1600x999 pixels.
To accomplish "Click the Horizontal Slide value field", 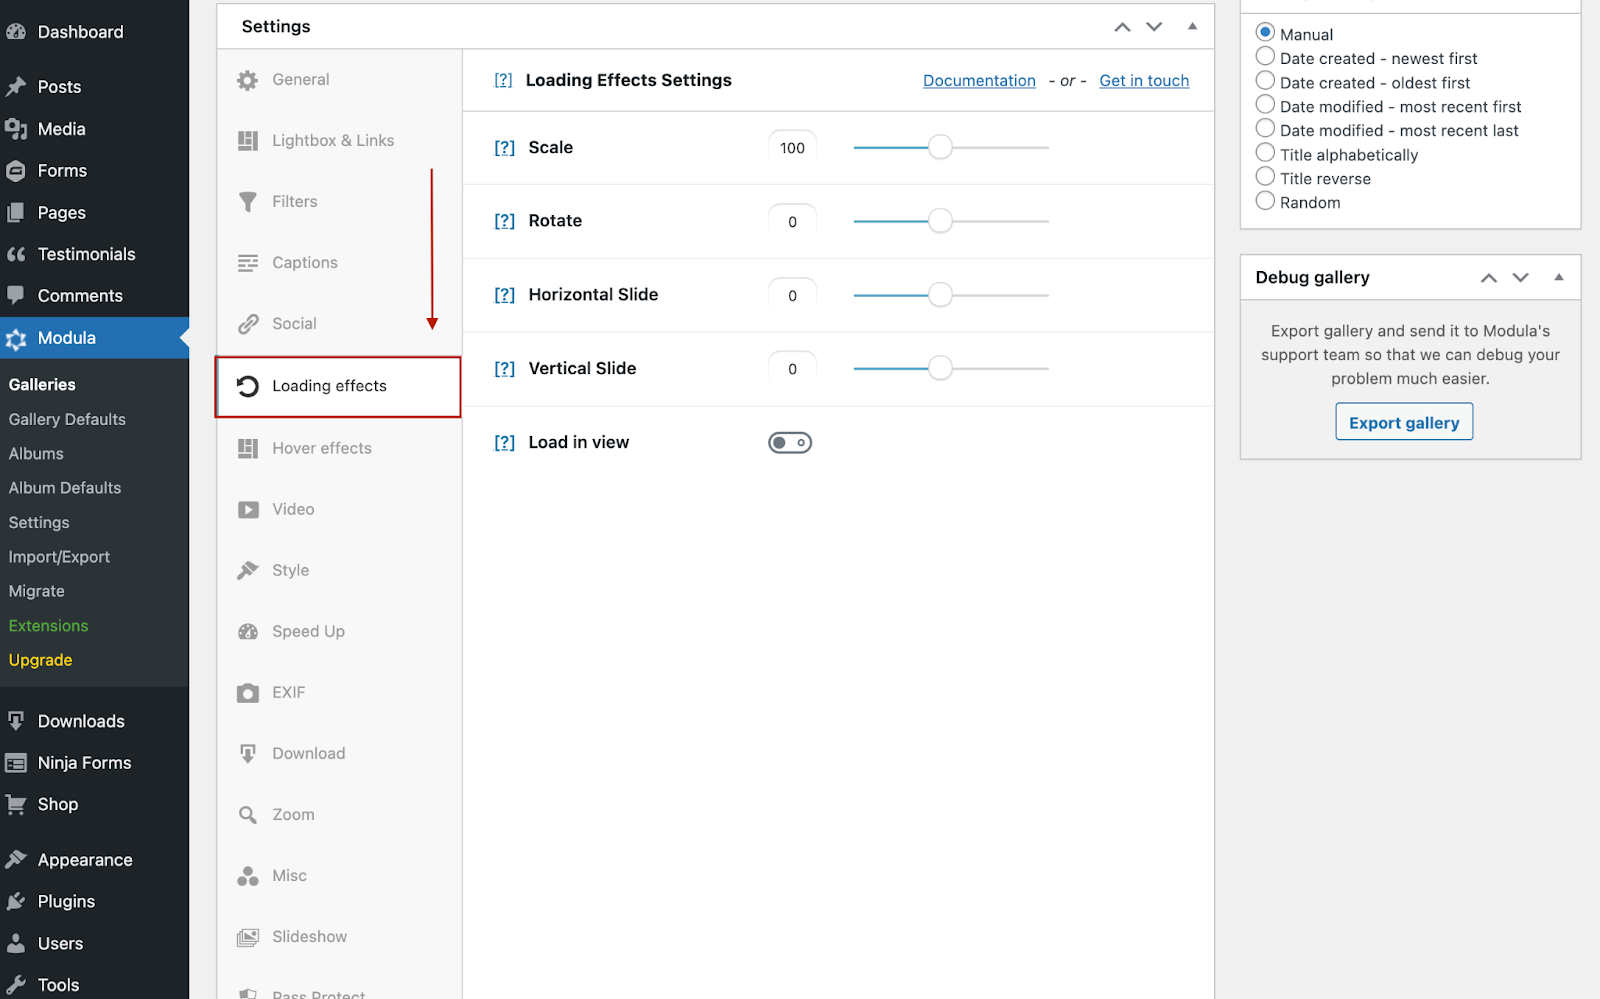I will 792,296.
